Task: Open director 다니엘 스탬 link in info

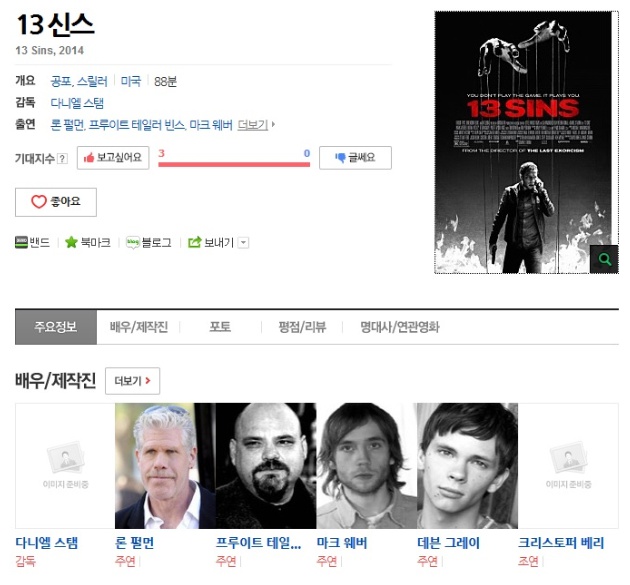Action: (77, 103)
